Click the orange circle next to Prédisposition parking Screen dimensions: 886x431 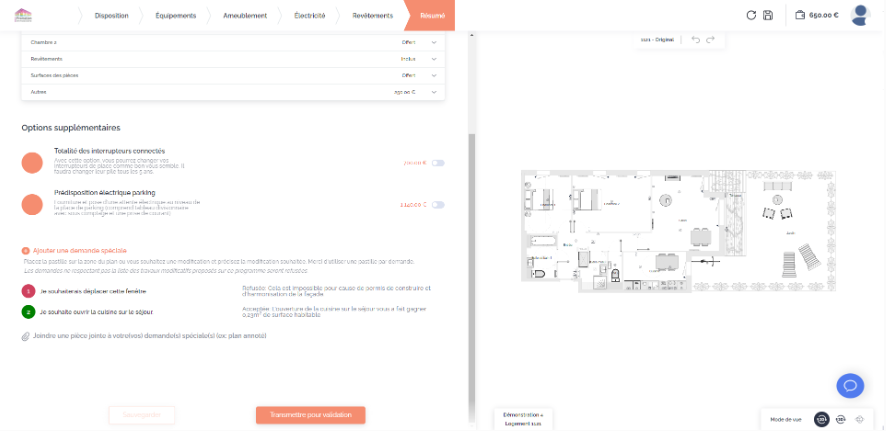click(x=32, y=204)
